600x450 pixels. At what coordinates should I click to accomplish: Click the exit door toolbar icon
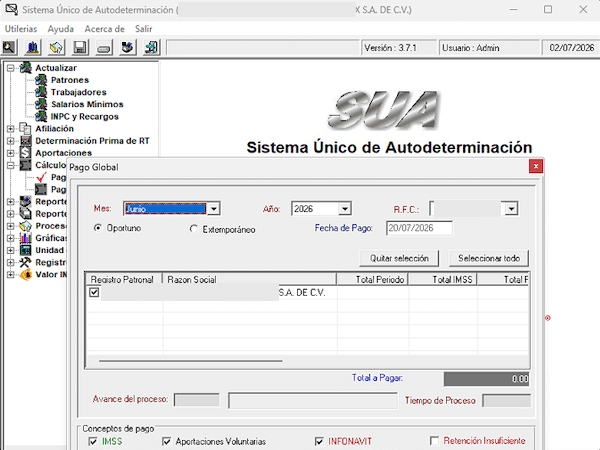151,47
